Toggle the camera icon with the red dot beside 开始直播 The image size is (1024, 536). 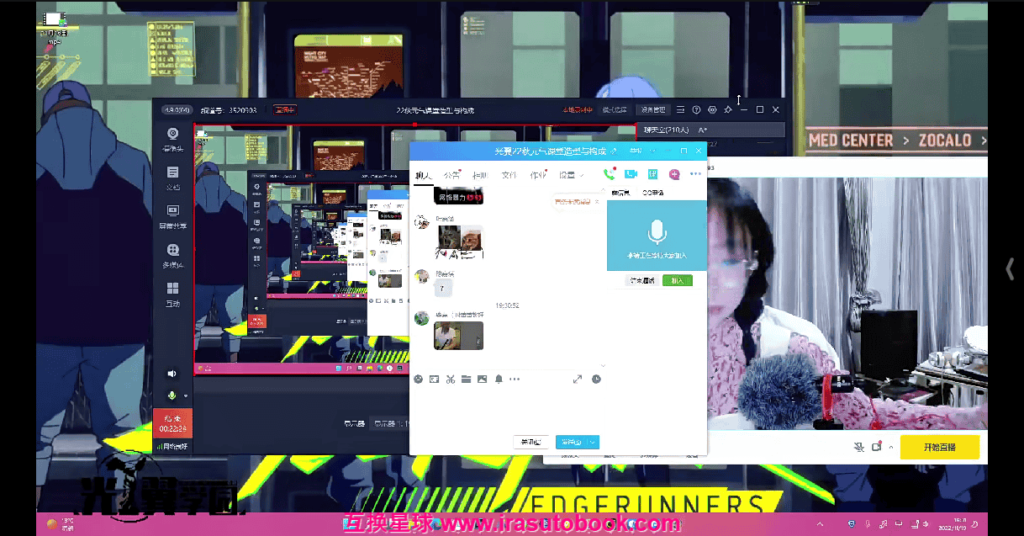tap(877, 447)
